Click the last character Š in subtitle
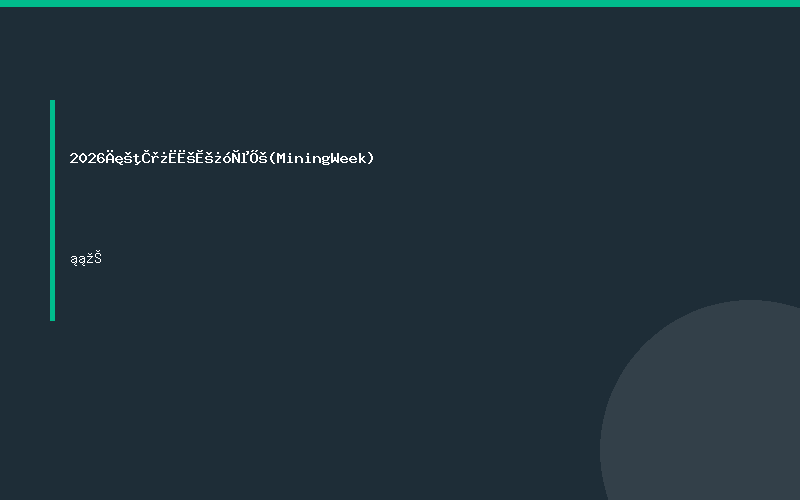Image resolution: width=800 pixels, height=500 pixels. [98, 258]
